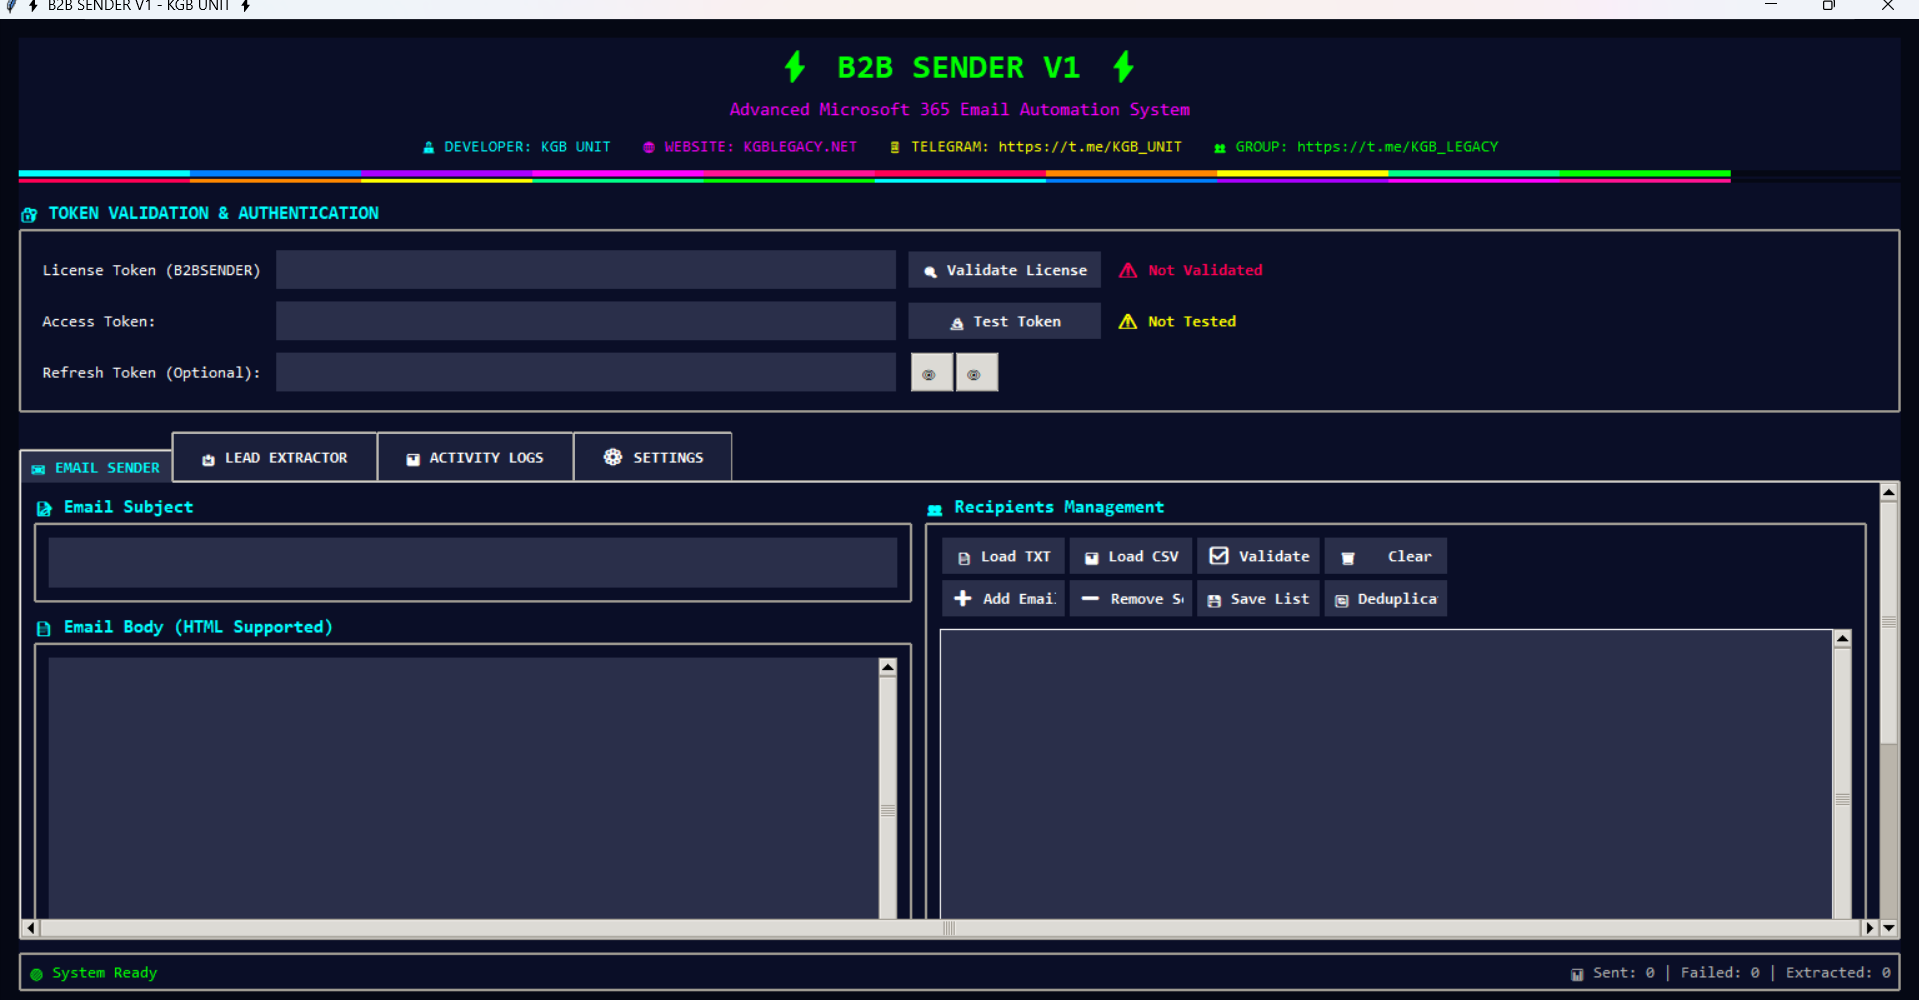The width and height of the screenshot is (1919, 1000).
Task: Click the 'Sent: 0' status counter
Action: click(x=1624, y=972)
